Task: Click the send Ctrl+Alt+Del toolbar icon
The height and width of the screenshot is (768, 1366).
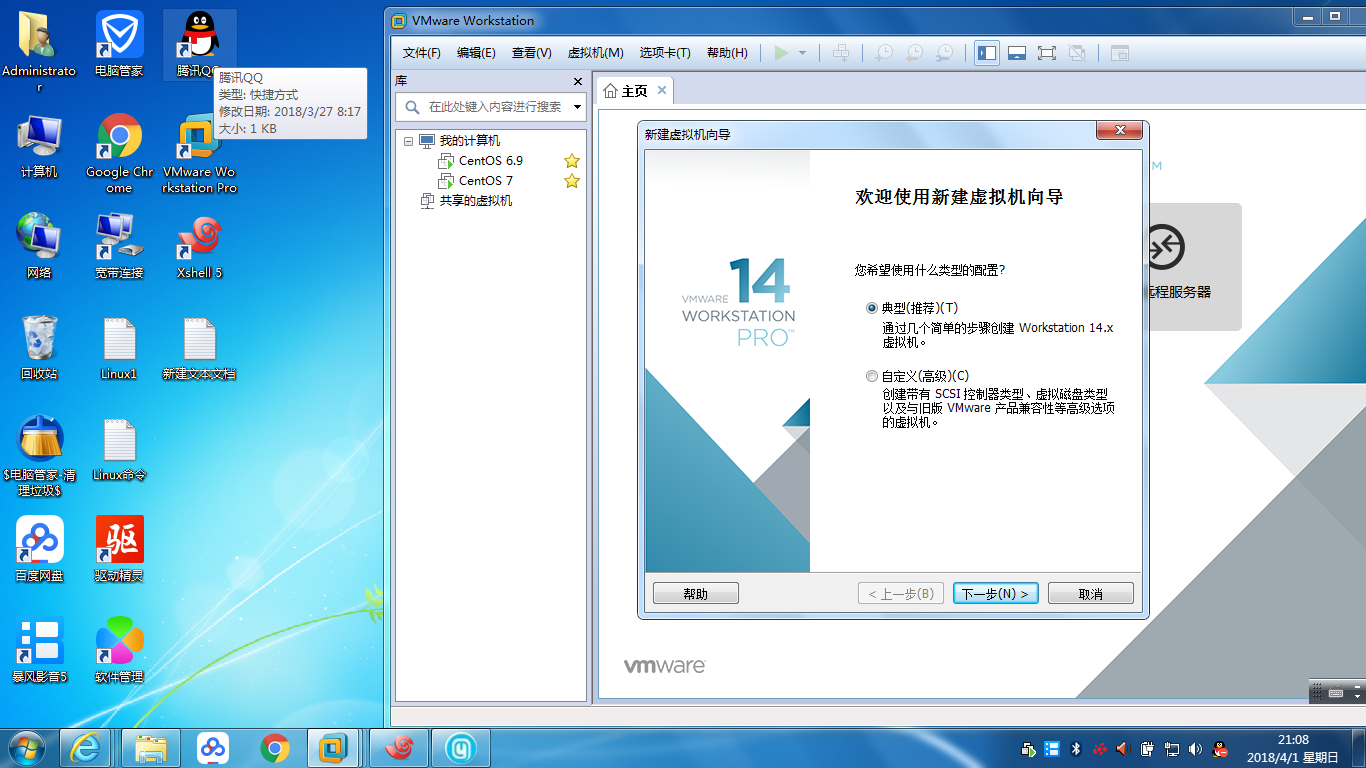Action: 842,53
